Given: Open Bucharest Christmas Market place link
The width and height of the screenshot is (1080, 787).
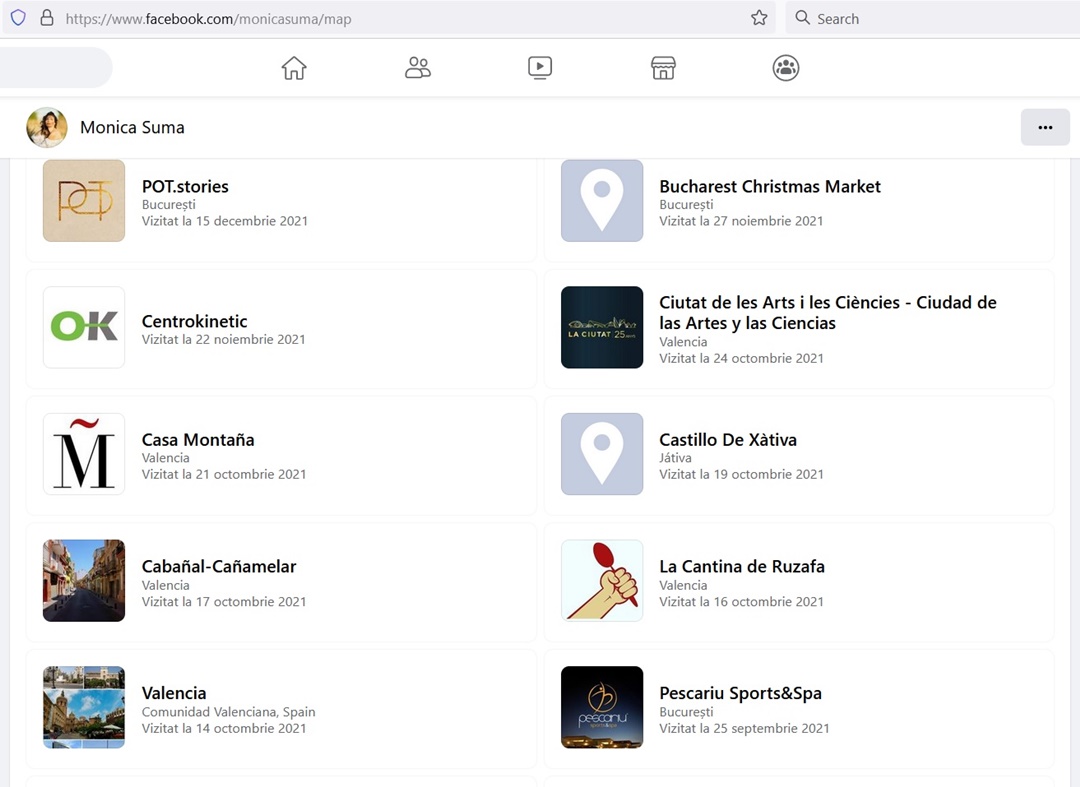Looking at the screenshot, I should (770, 186).
